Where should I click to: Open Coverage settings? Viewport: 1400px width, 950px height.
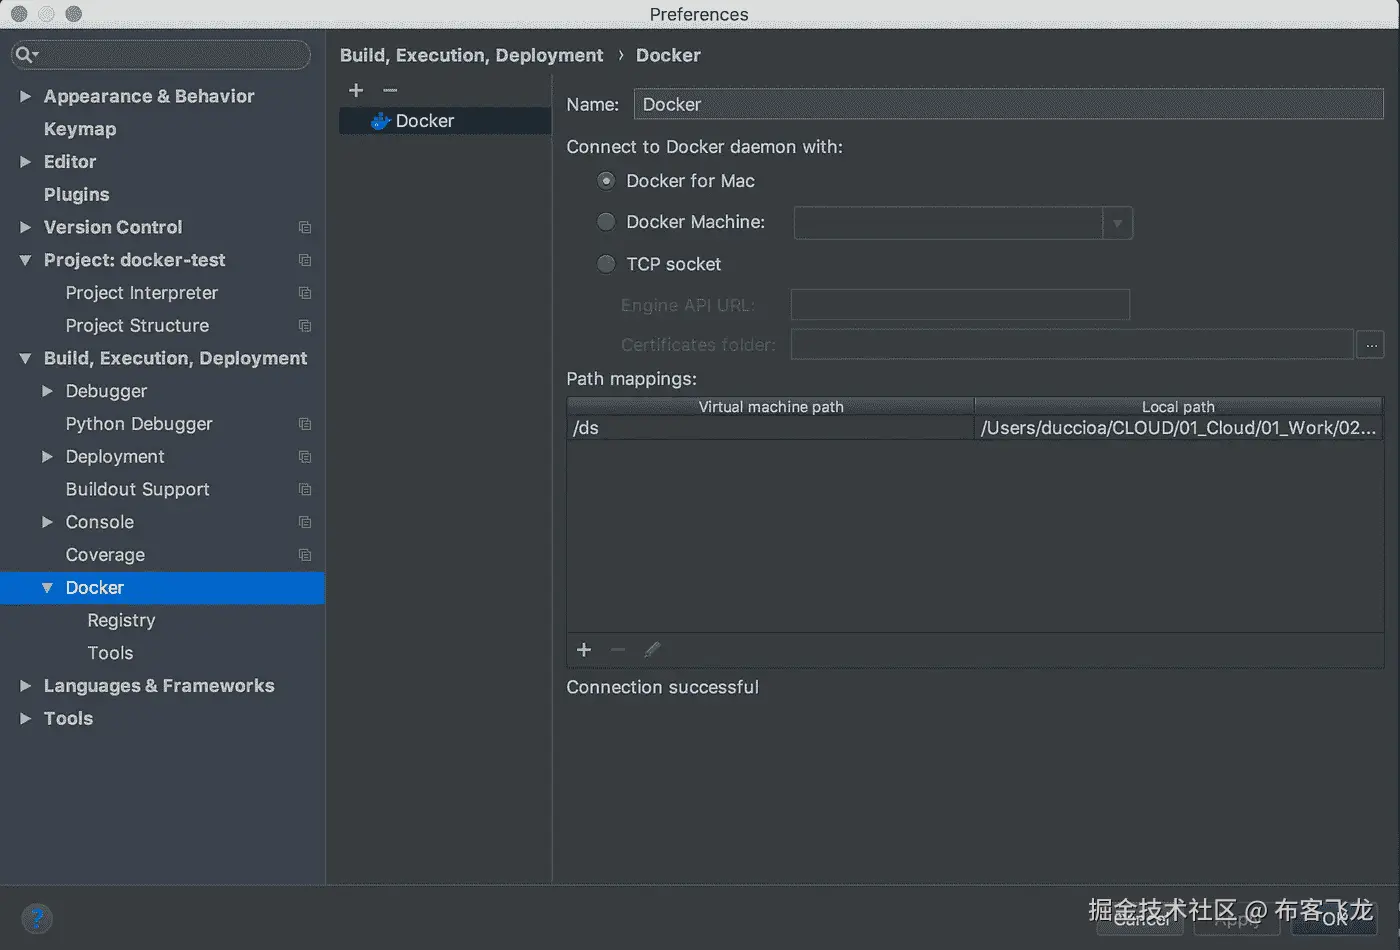pos(105,555)
